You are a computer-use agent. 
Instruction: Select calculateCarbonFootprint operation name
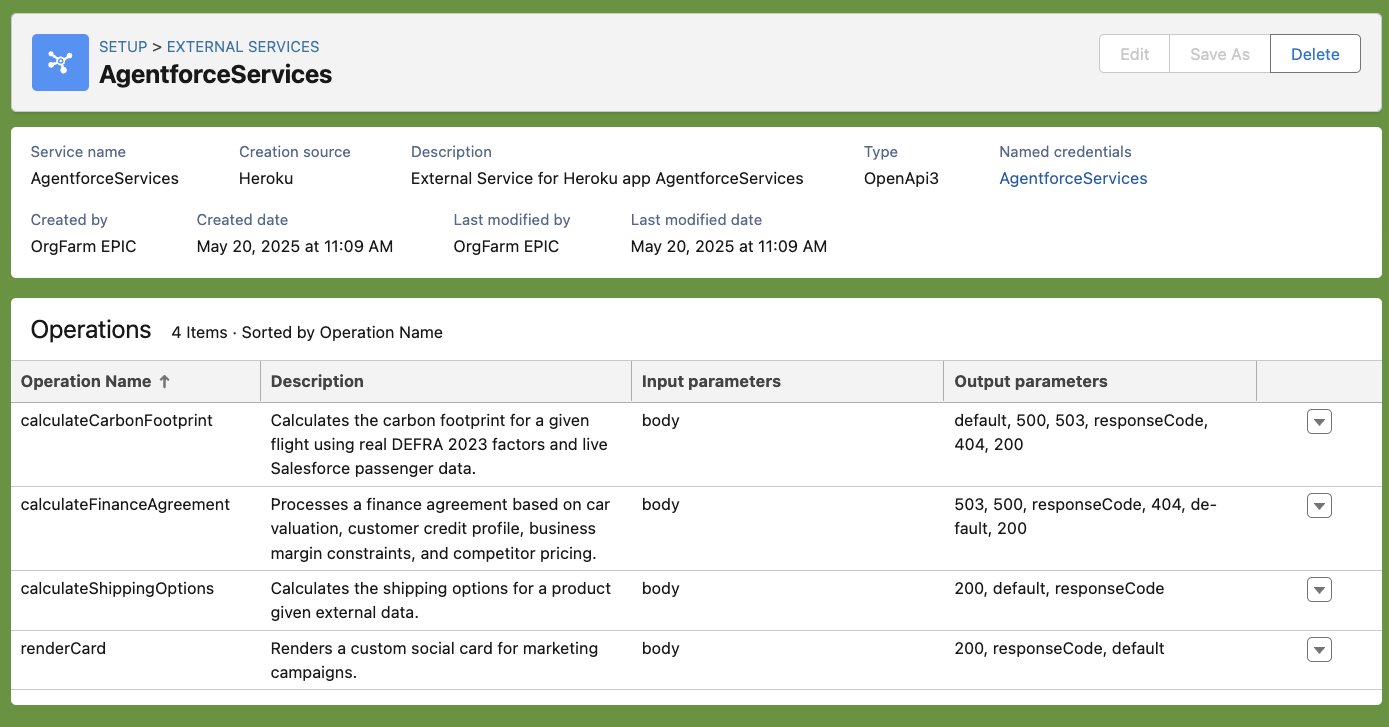(x=117, y=420)
